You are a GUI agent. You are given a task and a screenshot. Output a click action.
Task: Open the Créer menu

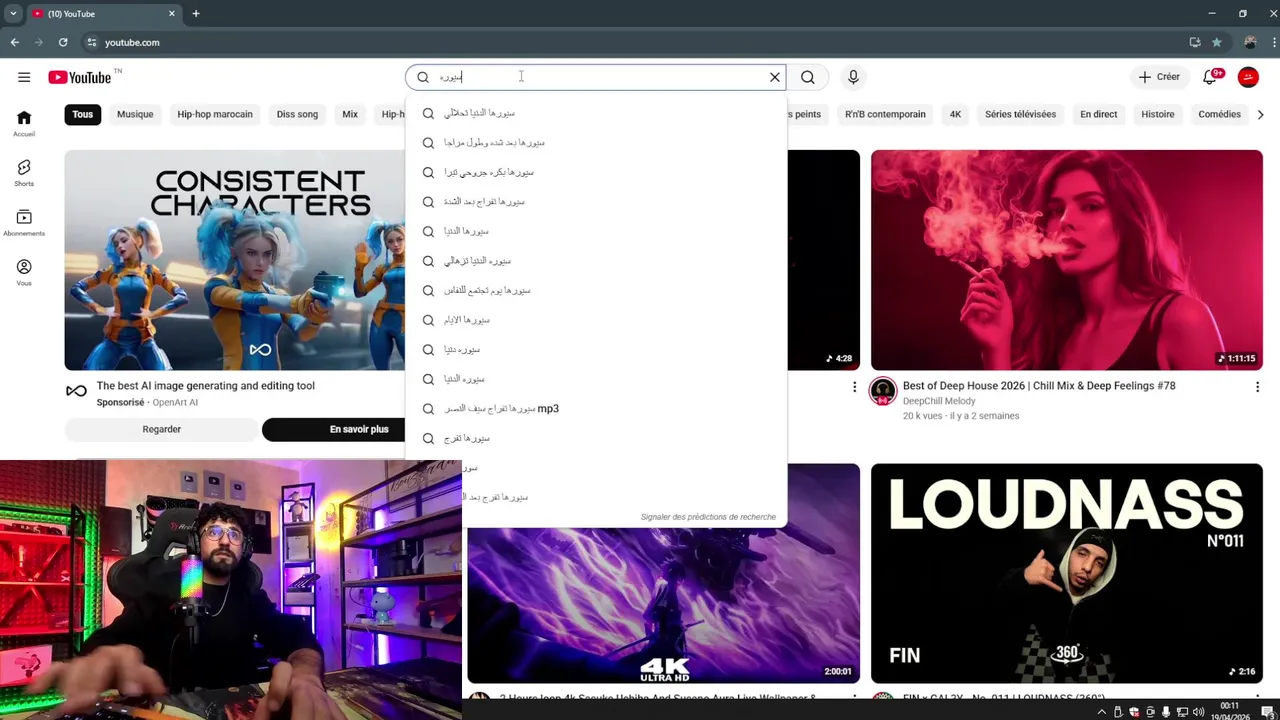click(1160, 77)
